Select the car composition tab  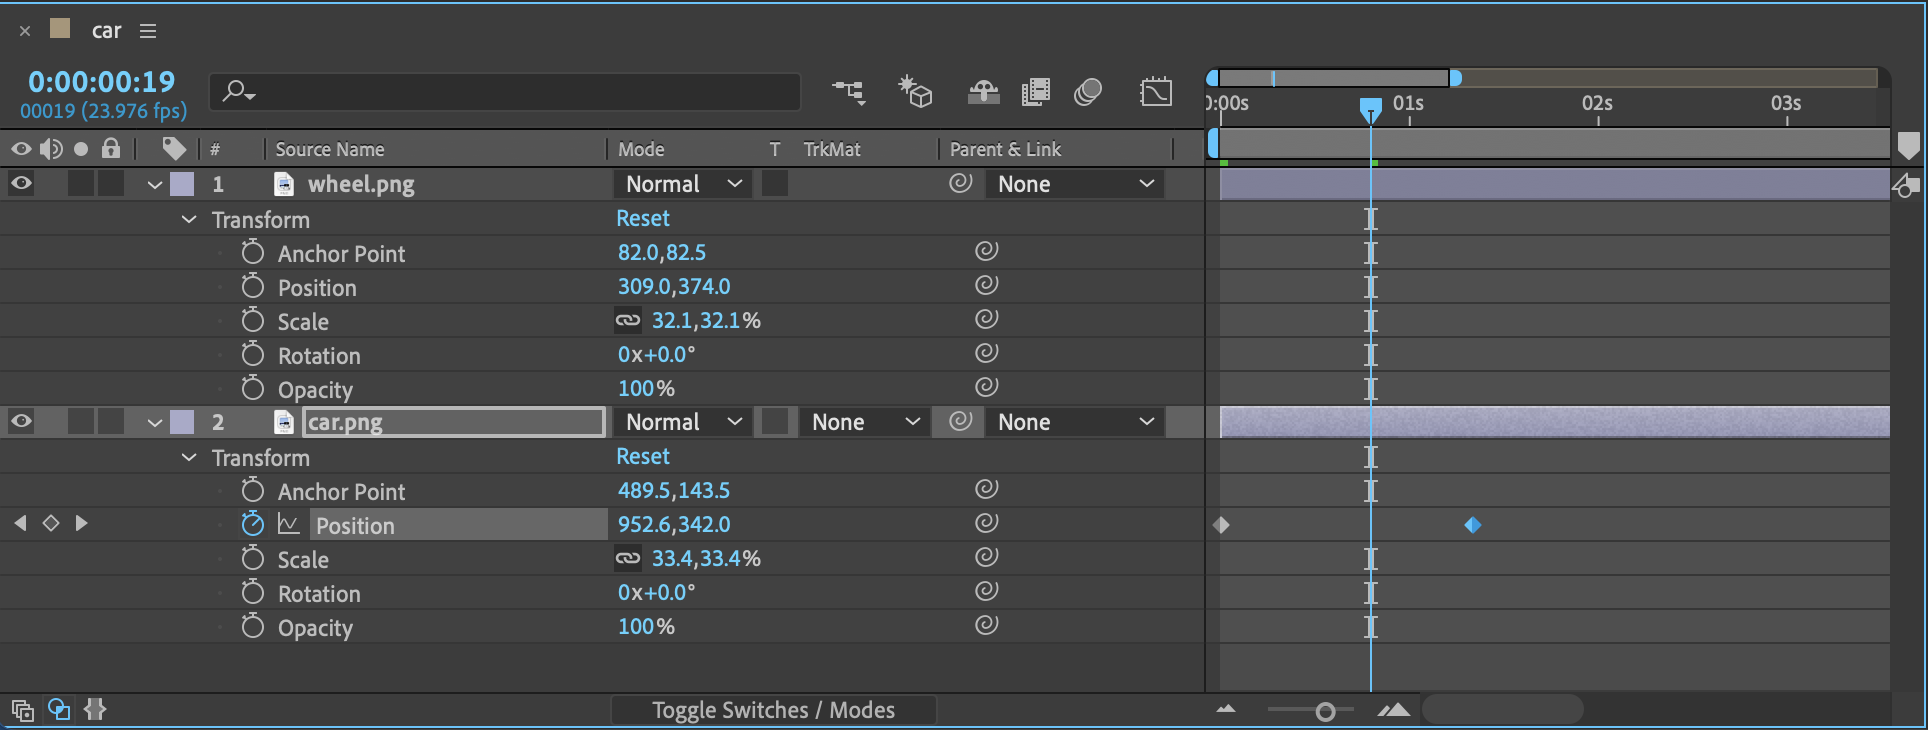click(x=106, y=31)
